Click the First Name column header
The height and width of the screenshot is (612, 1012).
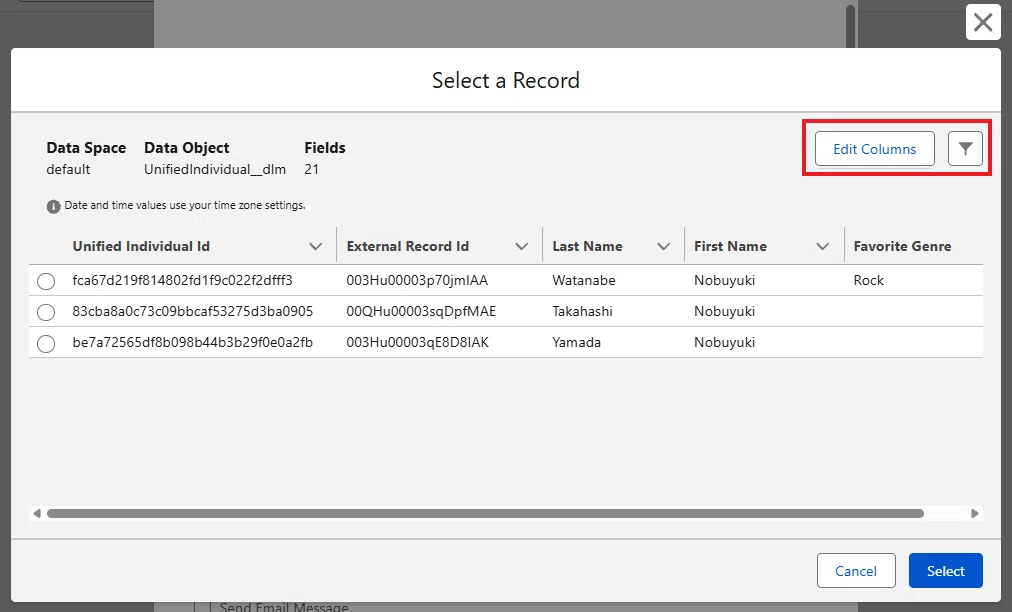click(x=730, y=246)
